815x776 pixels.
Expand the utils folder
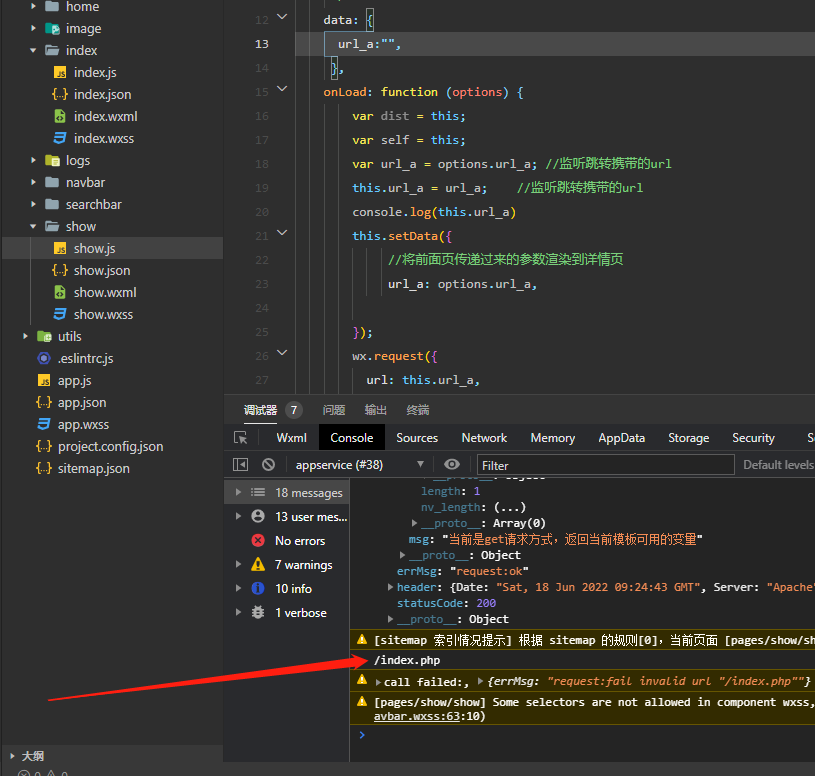coord(25,336)
